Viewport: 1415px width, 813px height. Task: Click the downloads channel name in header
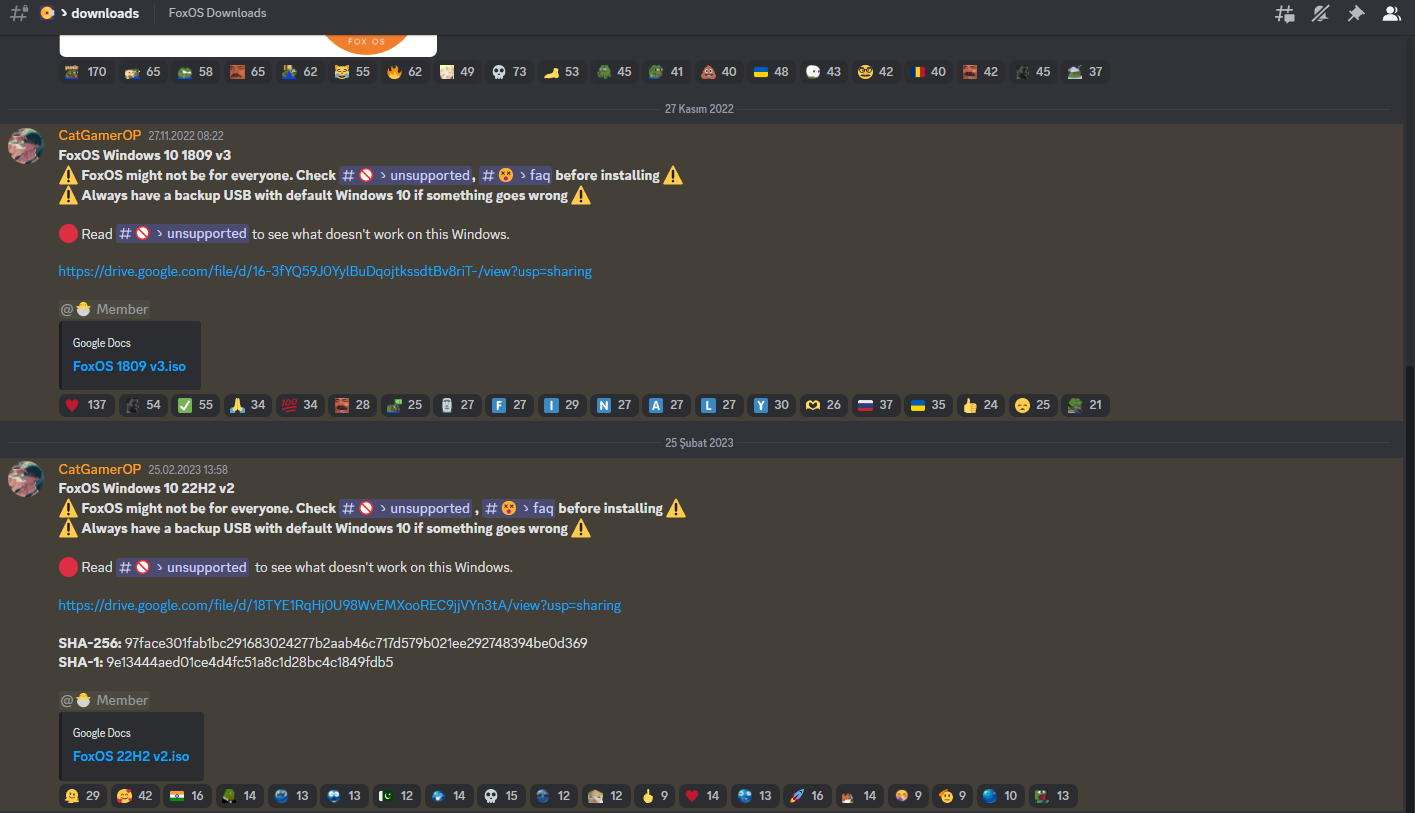(105, 14)
